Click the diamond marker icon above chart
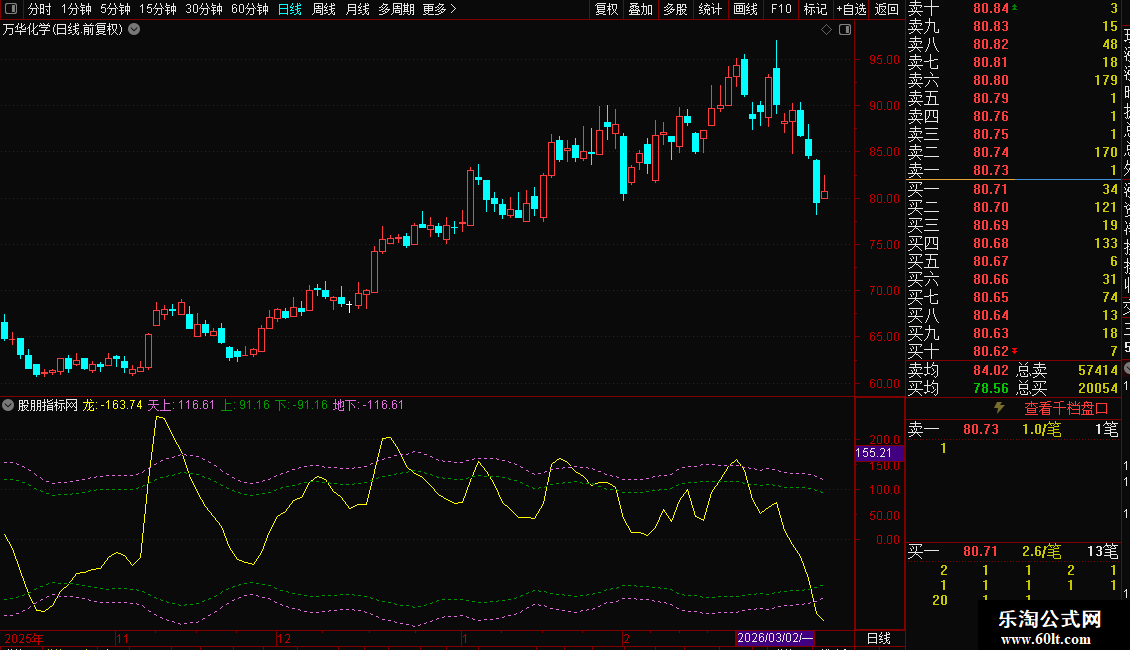The height and width of the screenshot is (650, 1130). 827,30
